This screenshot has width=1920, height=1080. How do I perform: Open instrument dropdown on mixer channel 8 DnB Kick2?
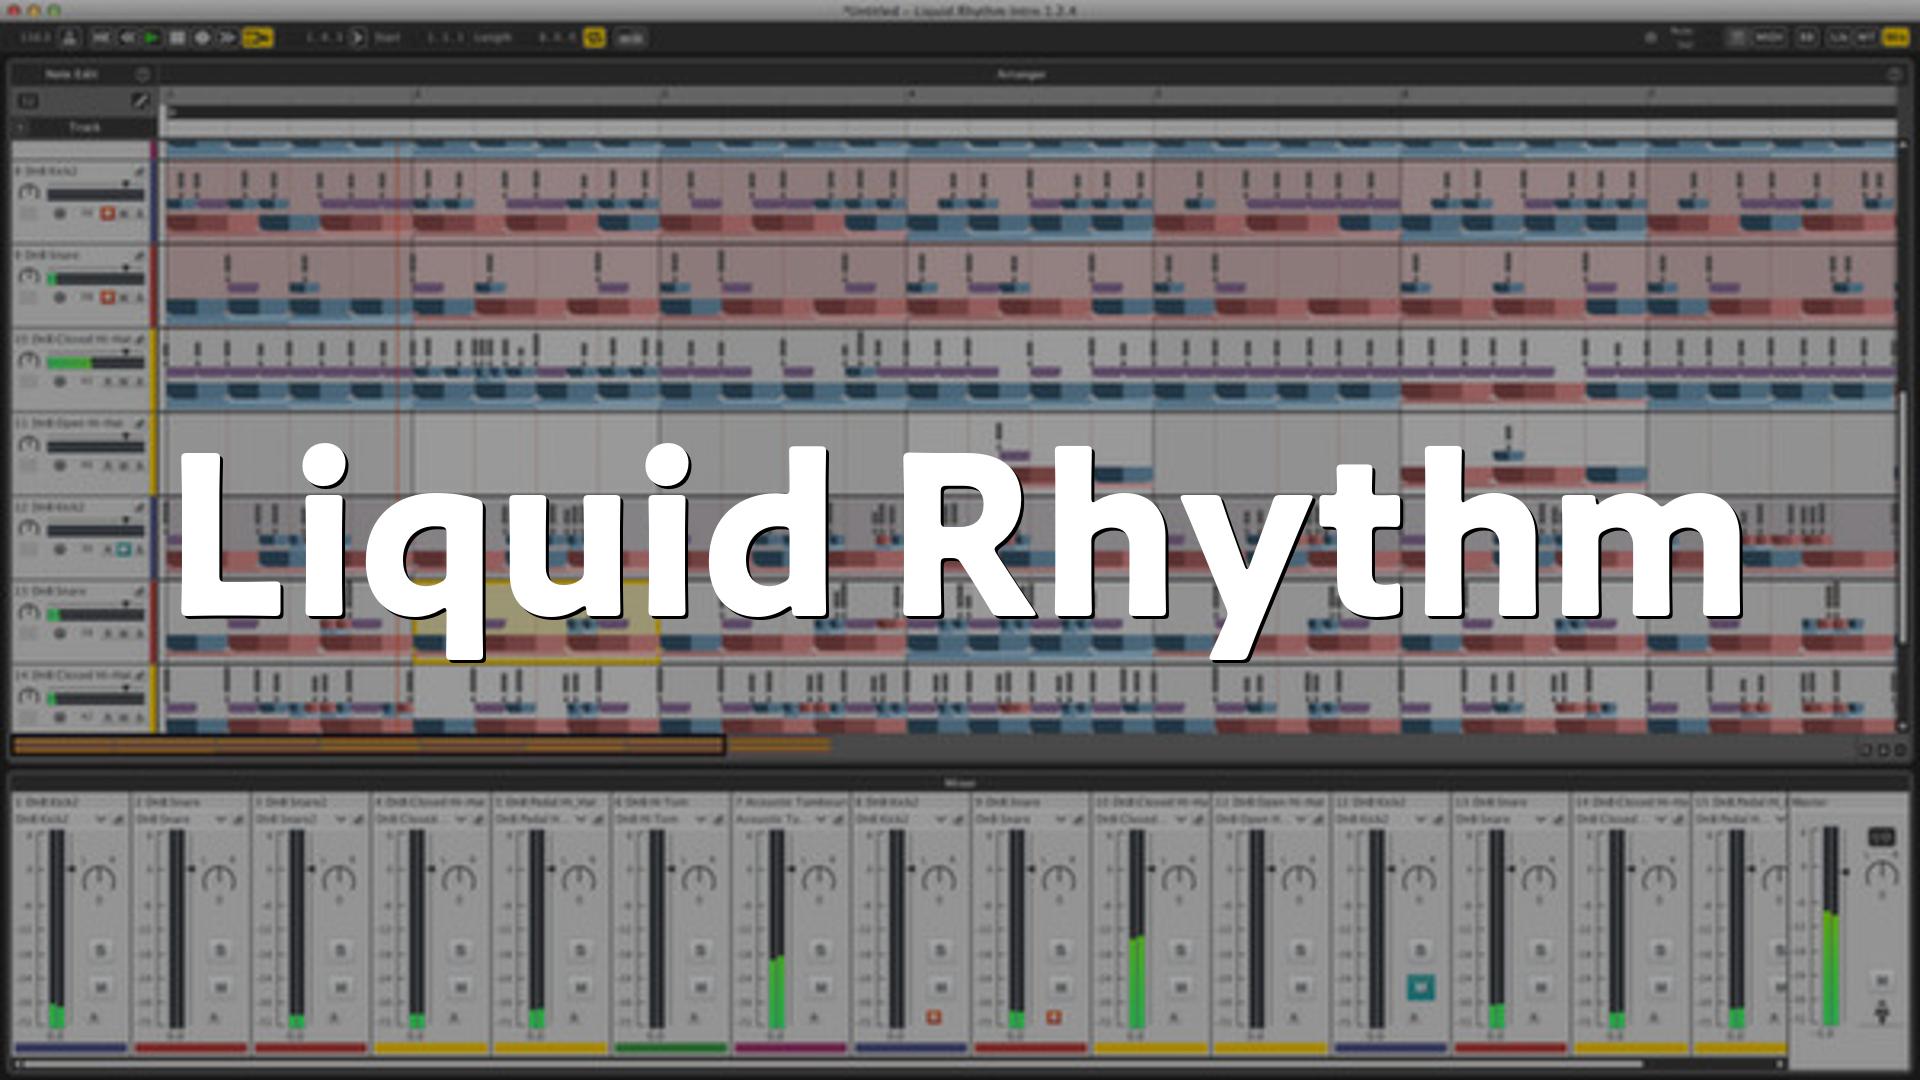coord(940,820)
